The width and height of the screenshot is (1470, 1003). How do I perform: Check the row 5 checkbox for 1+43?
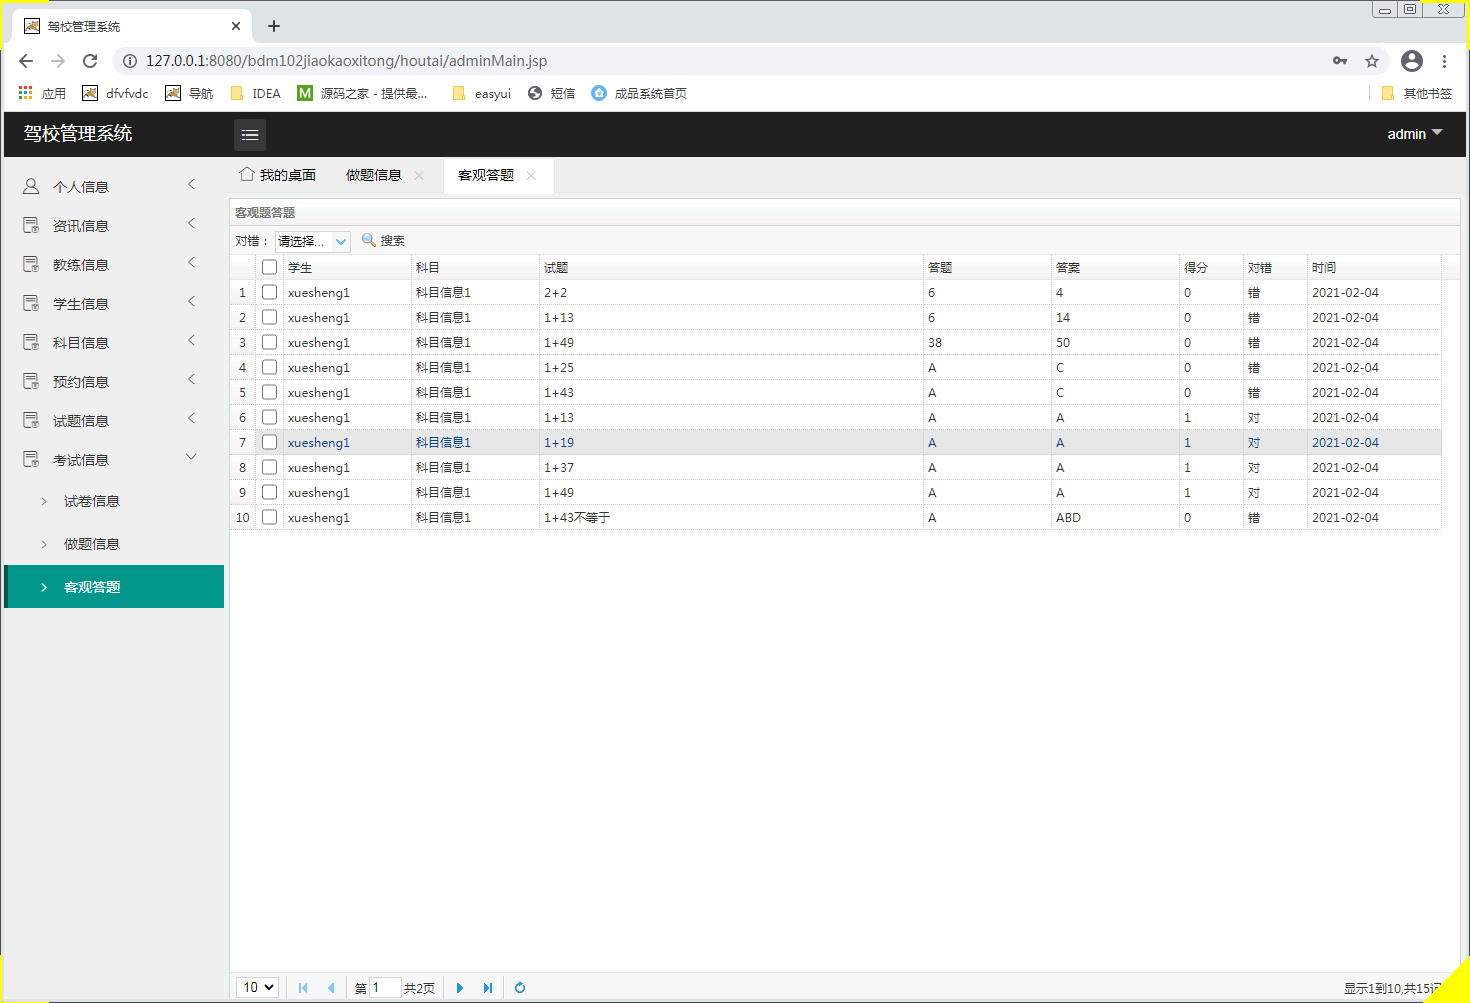coord(269,392)
